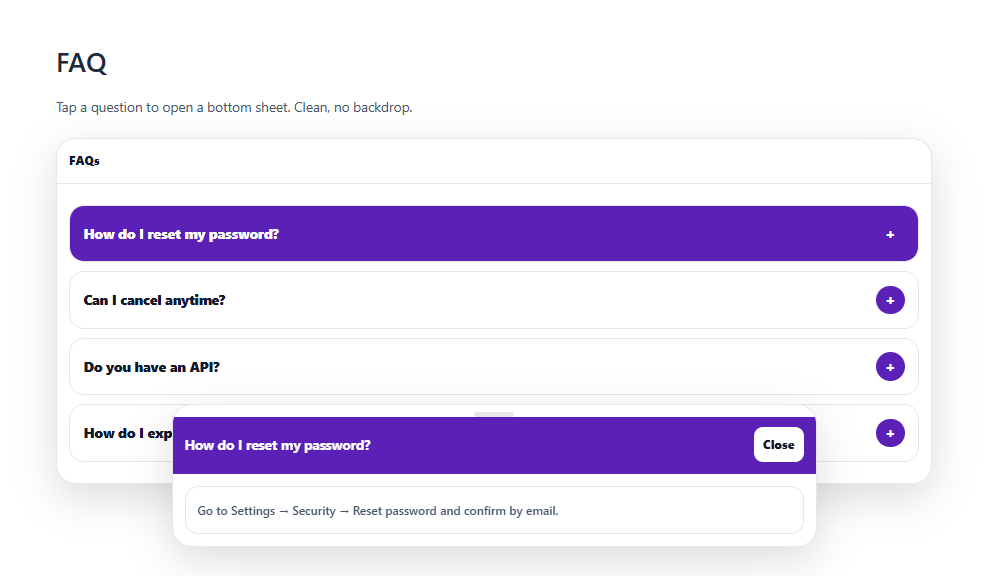
Task: Click the purple header bar of bottom sheet
Action: pos(560,445)
